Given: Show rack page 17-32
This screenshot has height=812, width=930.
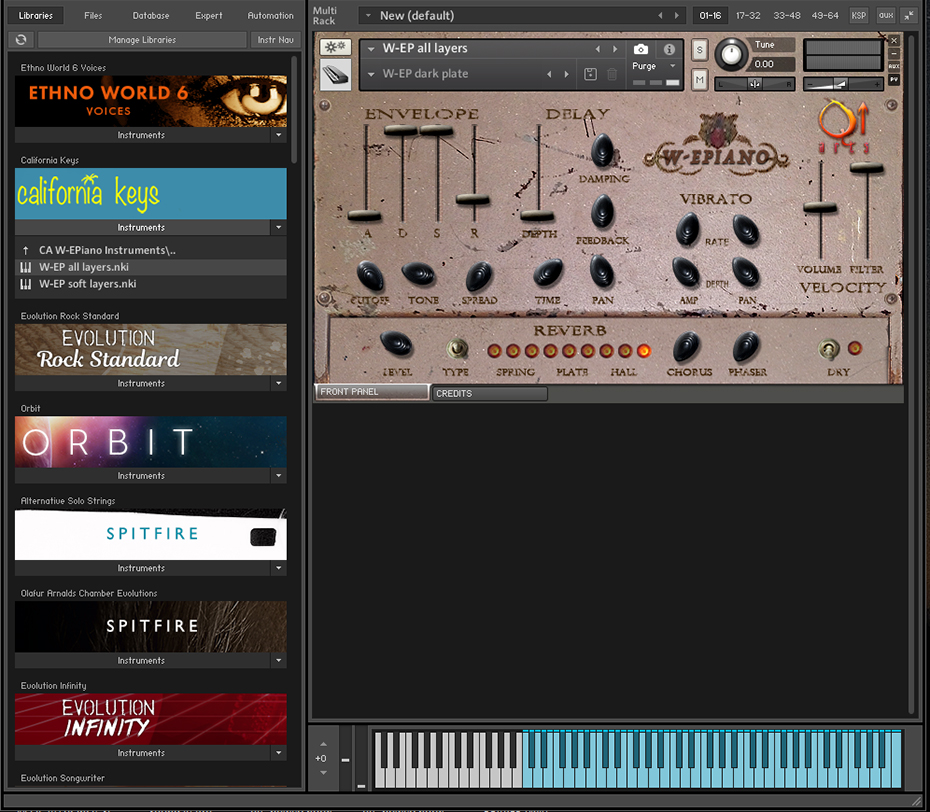Looking at the screenshot, I should click(748, 16).
